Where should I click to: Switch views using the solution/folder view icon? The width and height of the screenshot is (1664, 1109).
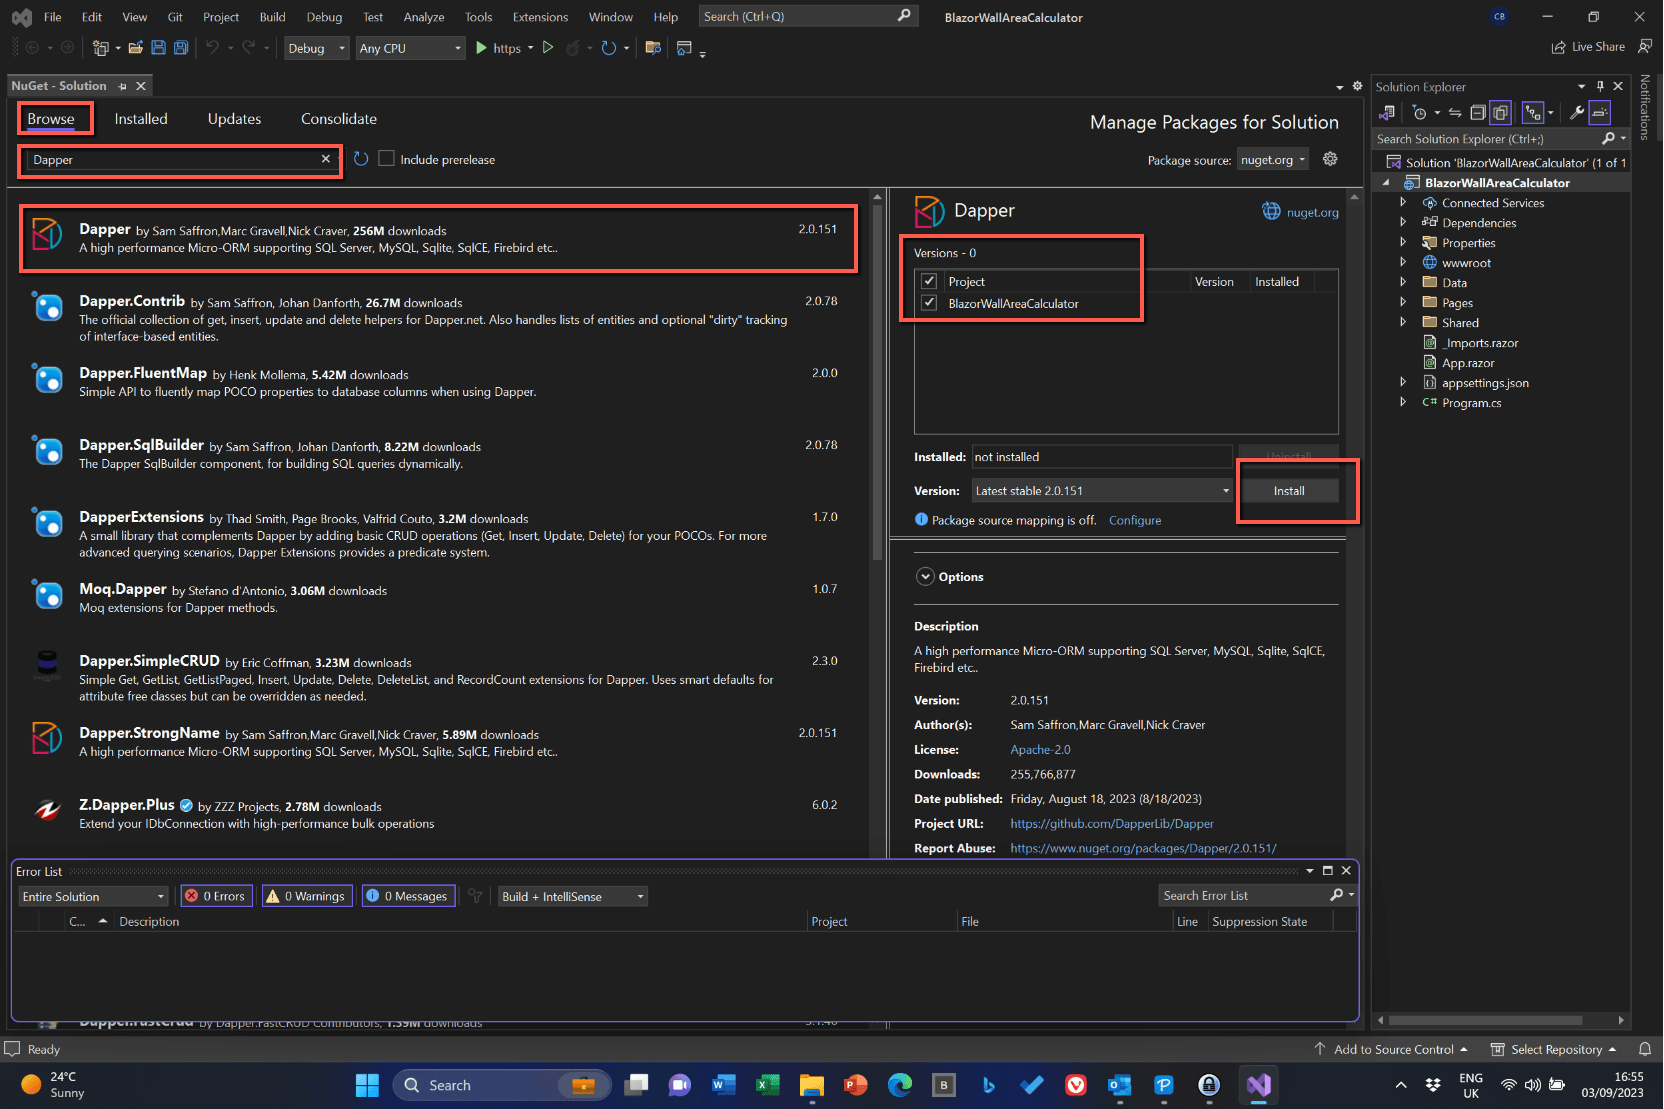[x=1387, y=113]
